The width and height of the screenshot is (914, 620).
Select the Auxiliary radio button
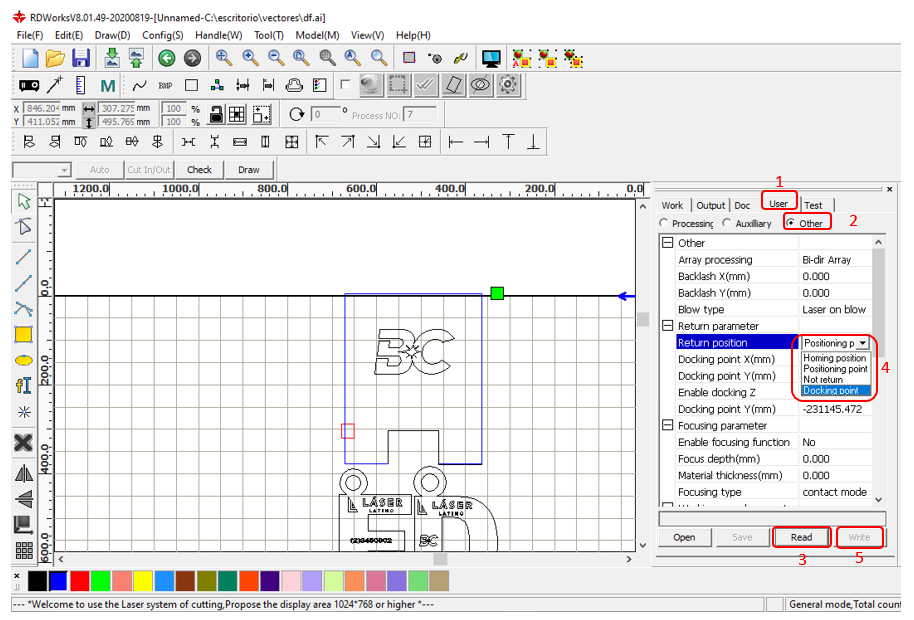(727, 223)
